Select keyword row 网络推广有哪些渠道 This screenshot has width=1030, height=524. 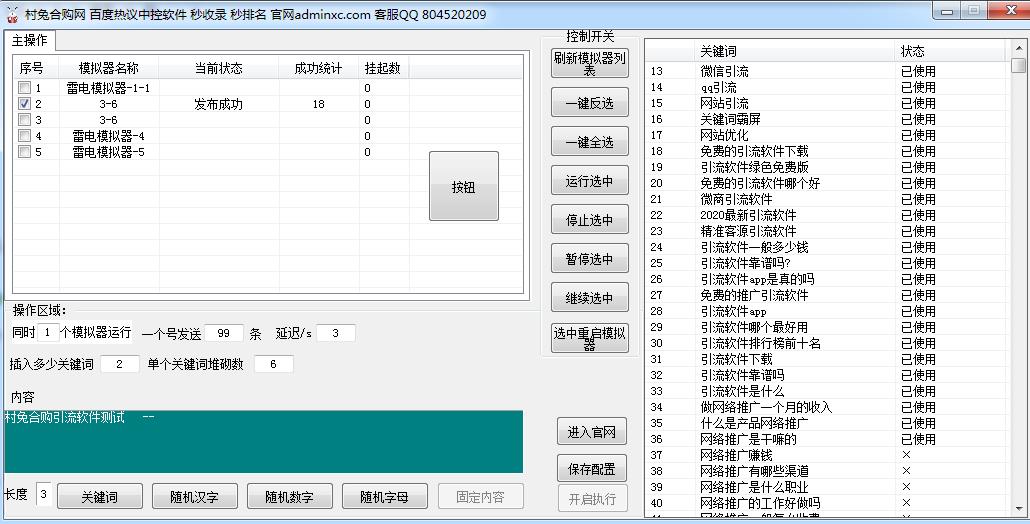pos(826,471)
